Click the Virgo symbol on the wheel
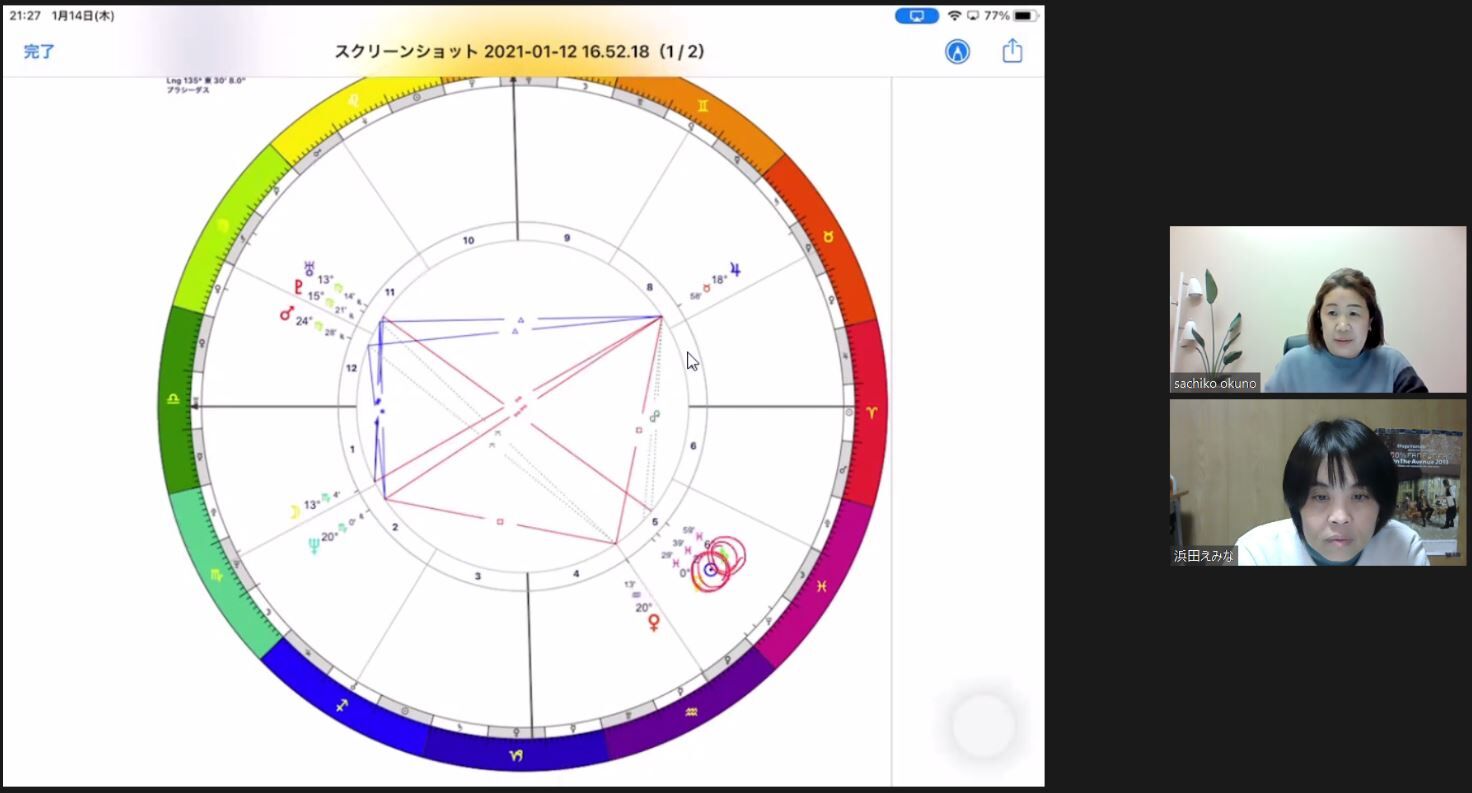 (221, 224)
